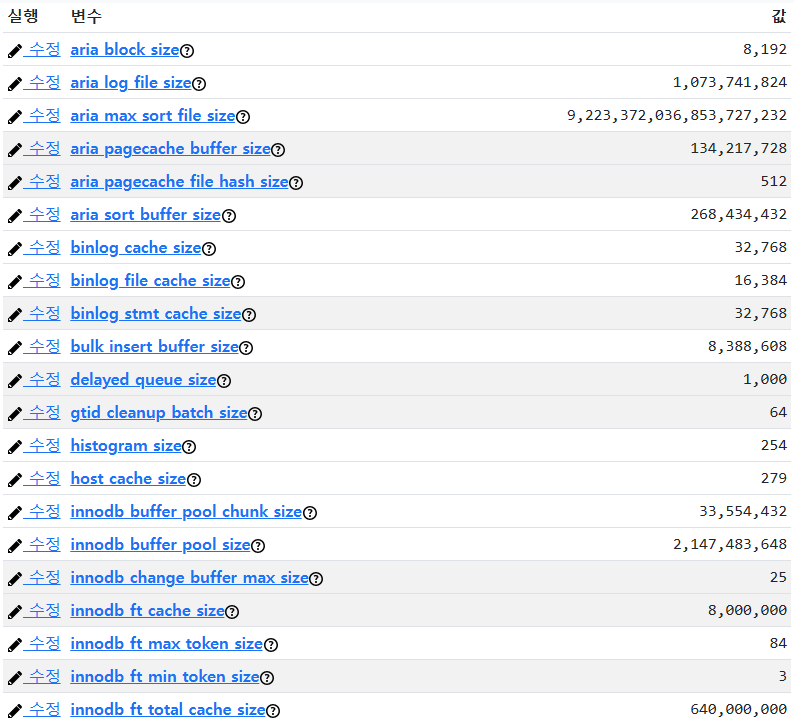Click 수정 for gtid cleanup batch size
The image size is (794, 721).
[34, 413]
